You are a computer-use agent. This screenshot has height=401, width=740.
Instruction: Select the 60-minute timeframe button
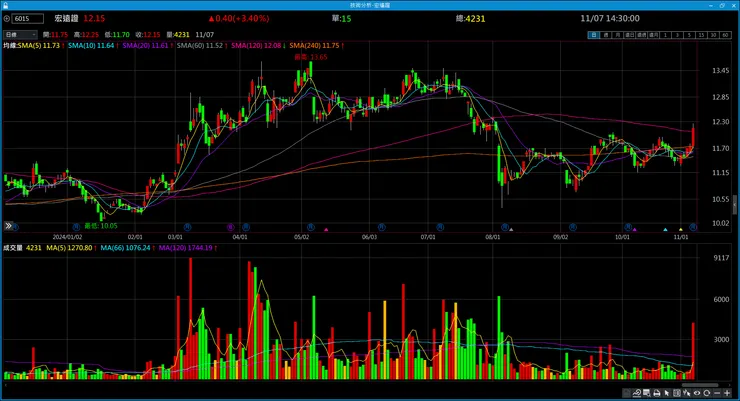click(725, 35)
